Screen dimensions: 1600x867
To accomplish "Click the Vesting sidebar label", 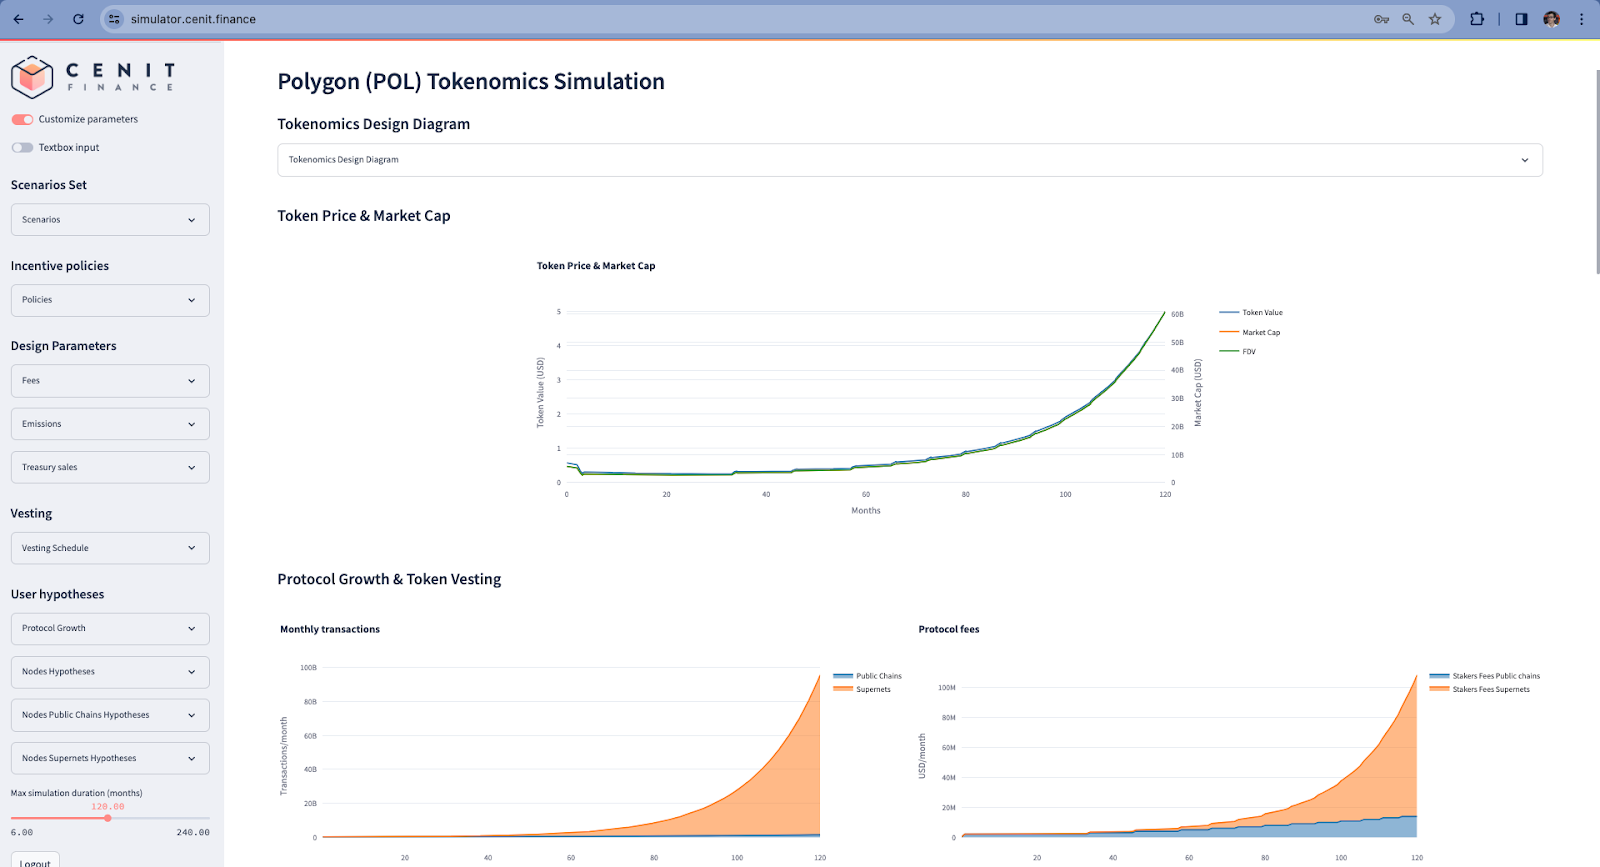I will pyautogui.click(x=31, y=513).
